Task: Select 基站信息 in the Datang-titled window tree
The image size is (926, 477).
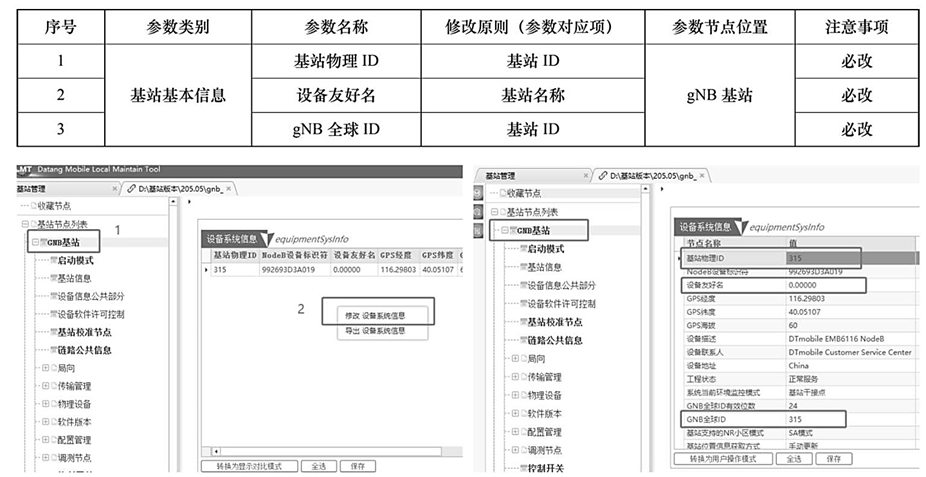Action: point(74,278)
